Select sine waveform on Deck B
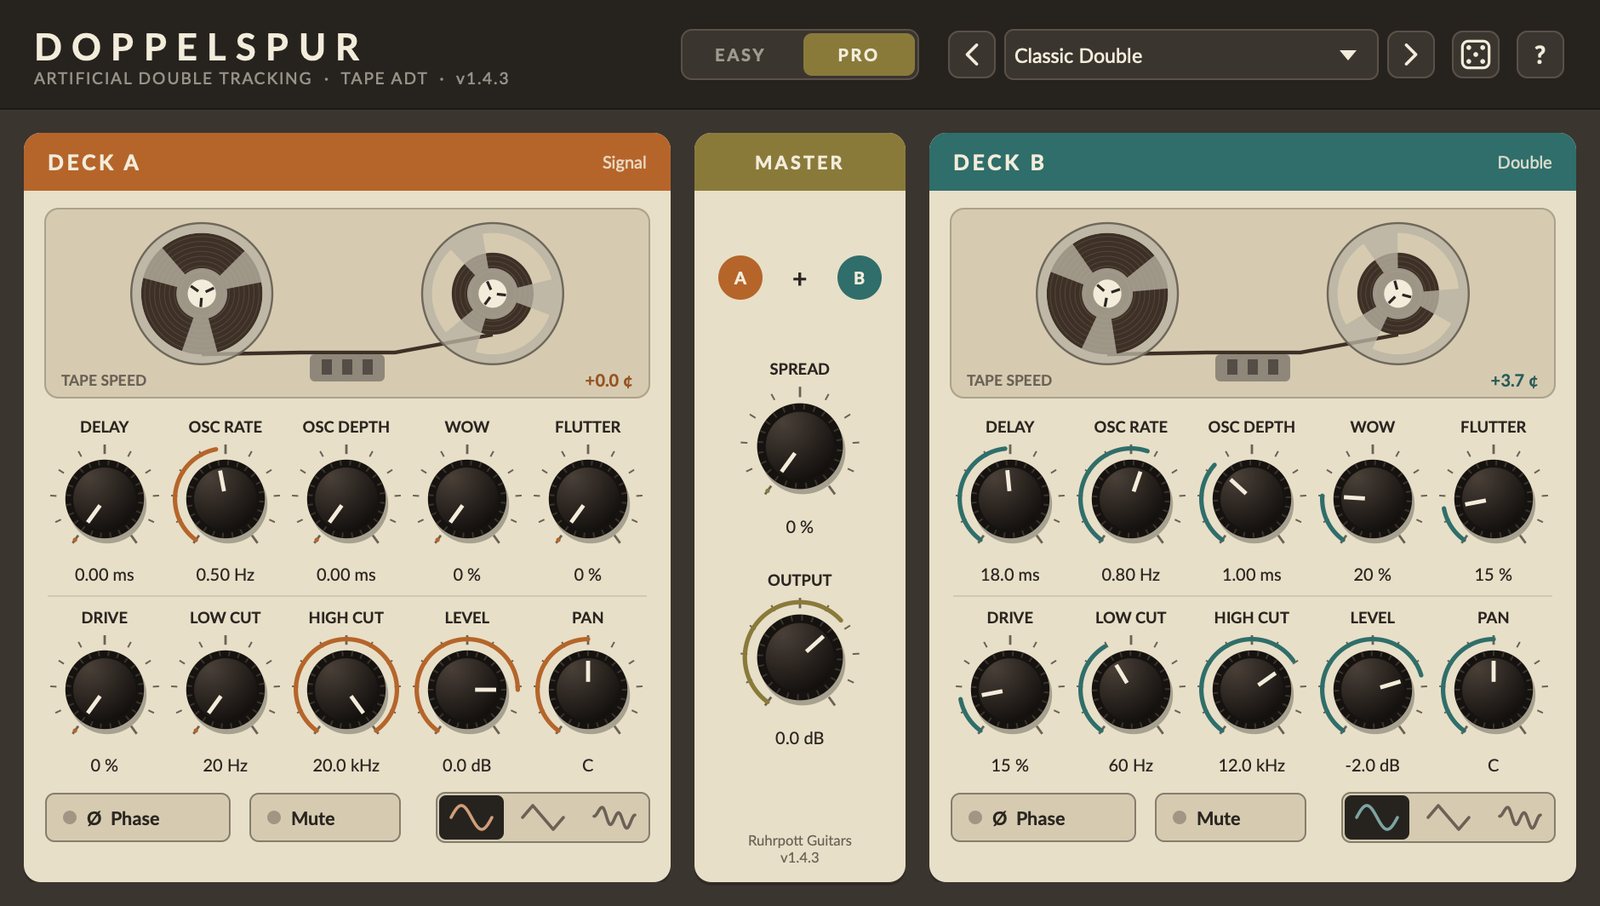Image resolution: width=1600 pixels, height=906 pixels. coord(1376,818)
